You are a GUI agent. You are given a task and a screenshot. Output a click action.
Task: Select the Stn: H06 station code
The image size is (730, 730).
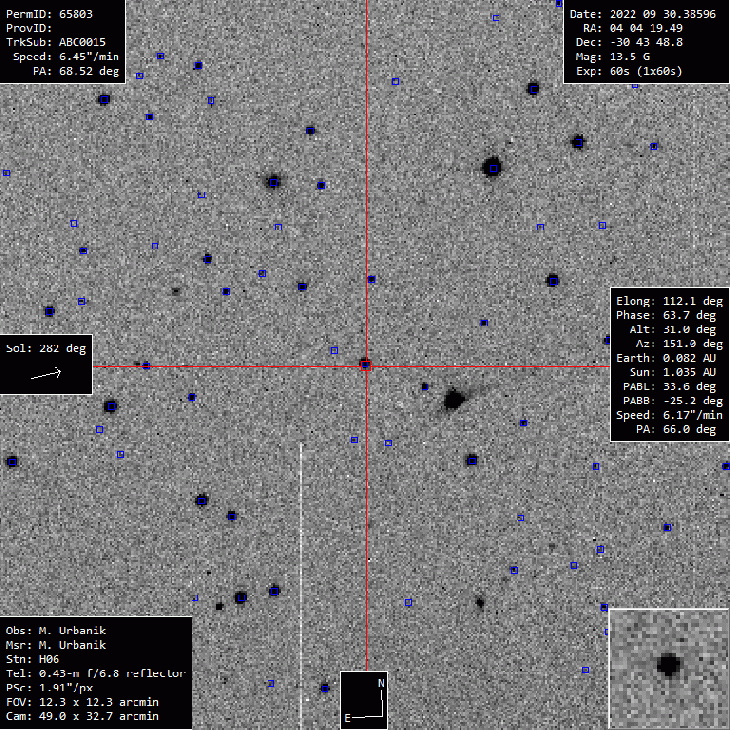pyautogui.click(x=36, y=660)
